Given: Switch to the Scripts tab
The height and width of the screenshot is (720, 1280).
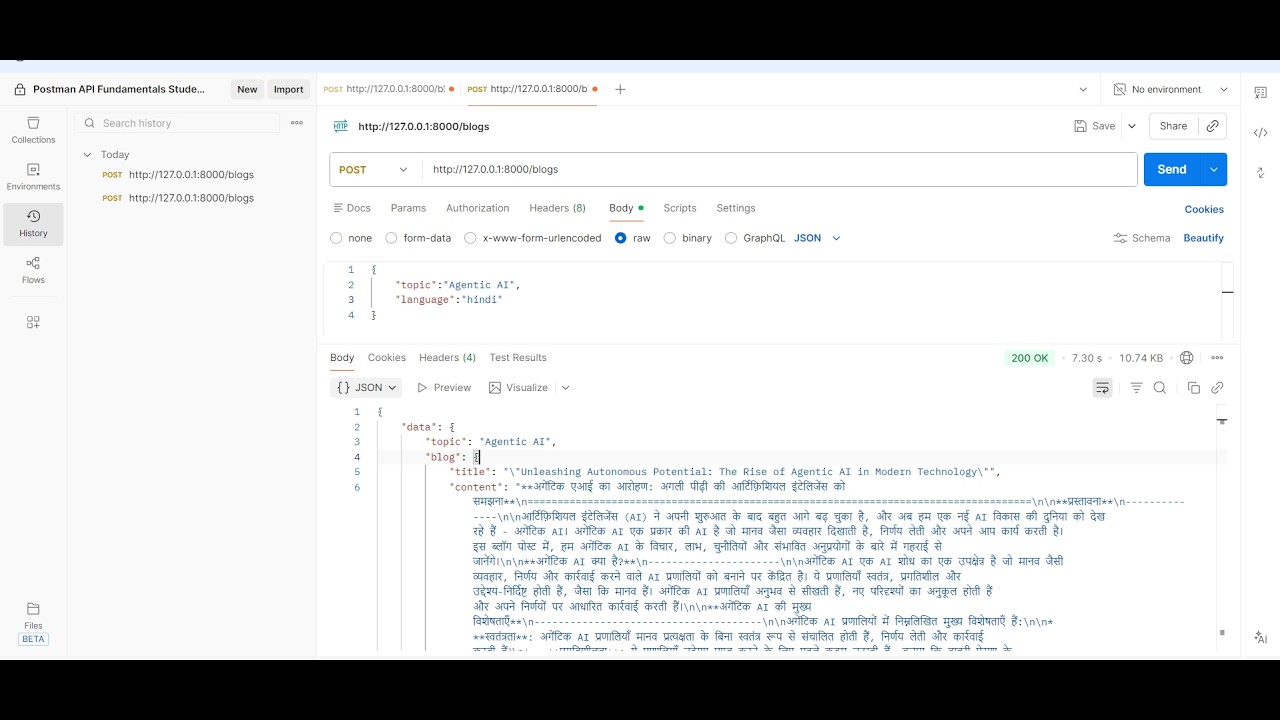Looking at the screenshot, I should coord(679,208).
